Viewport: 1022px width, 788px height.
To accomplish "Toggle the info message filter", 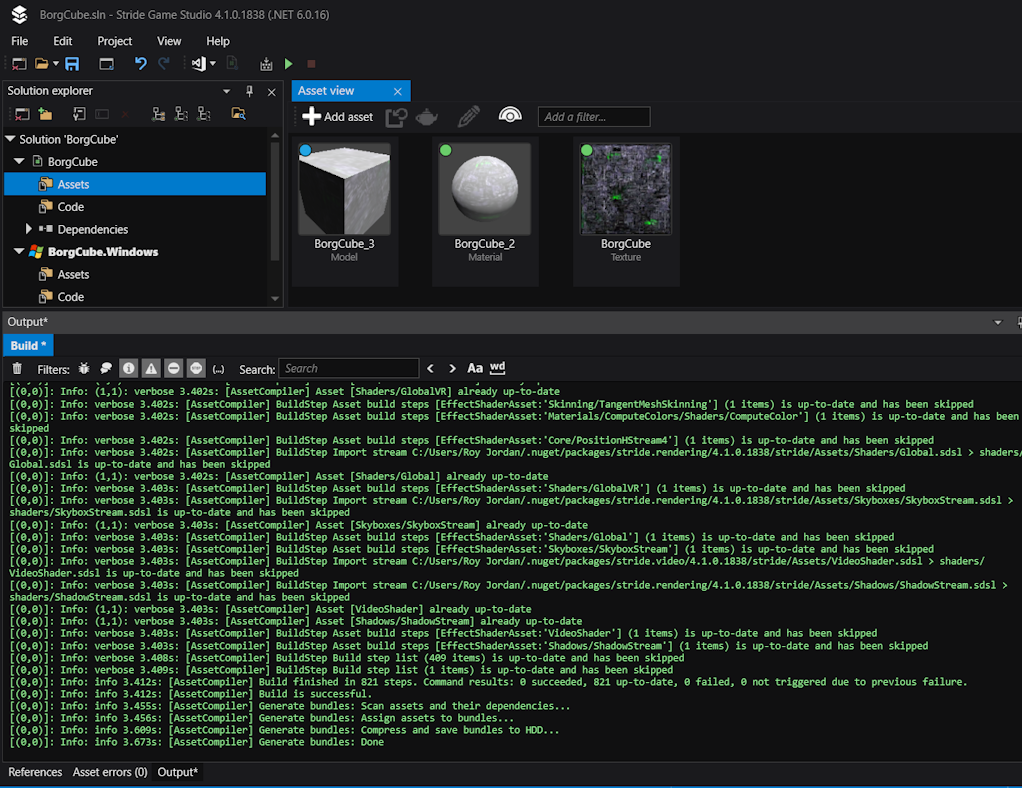I will (x=128, y=369).
